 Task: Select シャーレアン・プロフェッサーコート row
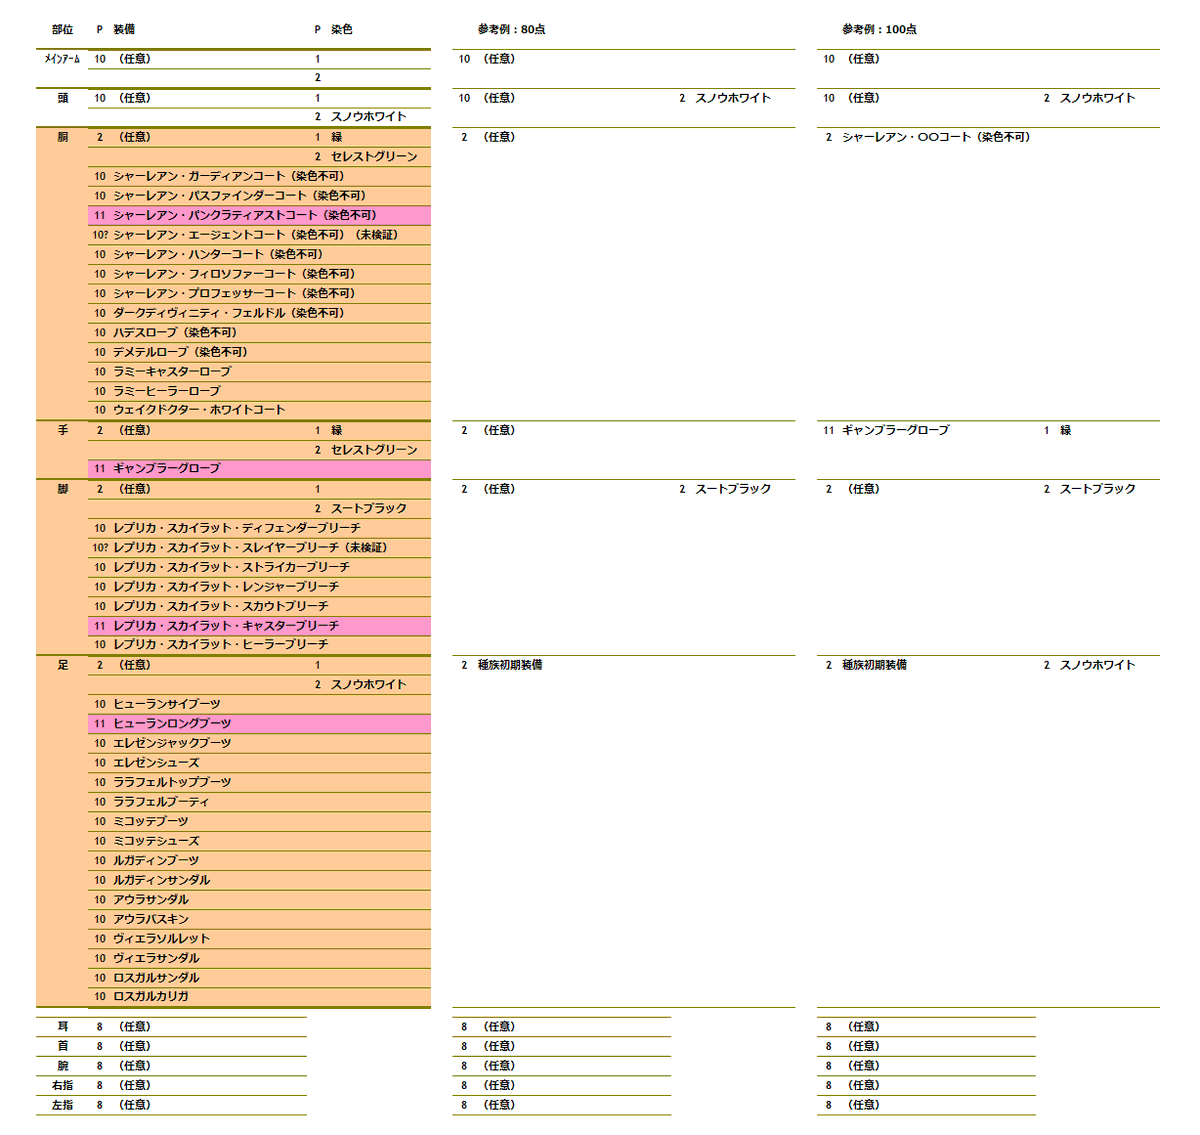point(260,294)
